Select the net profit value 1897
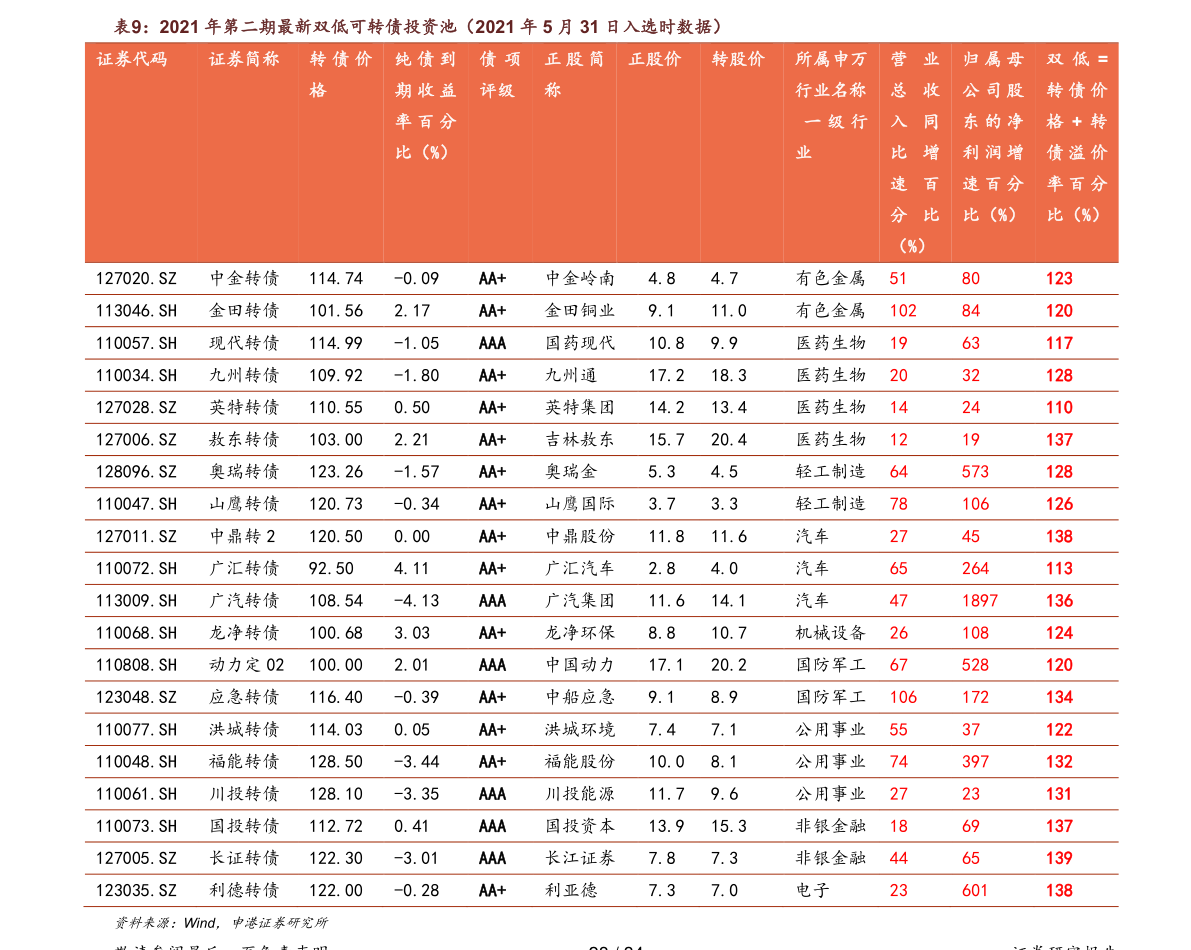 point(979,601)
